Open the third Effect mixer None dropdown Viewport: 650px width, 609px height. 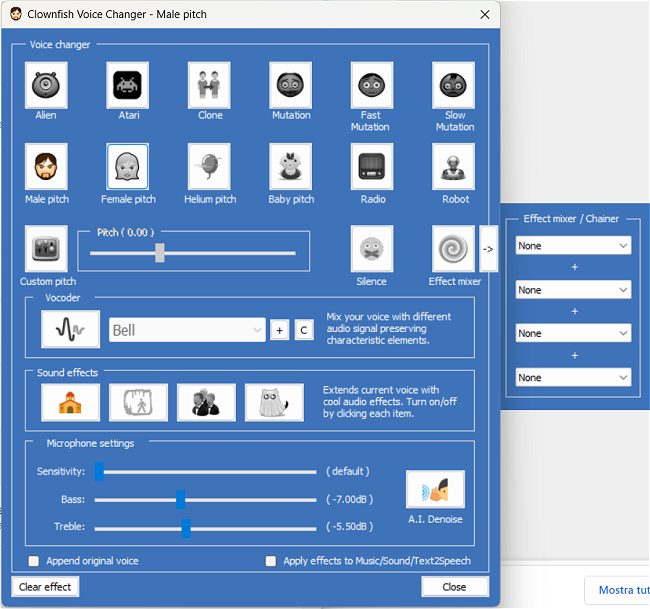(x=573, y=333)
